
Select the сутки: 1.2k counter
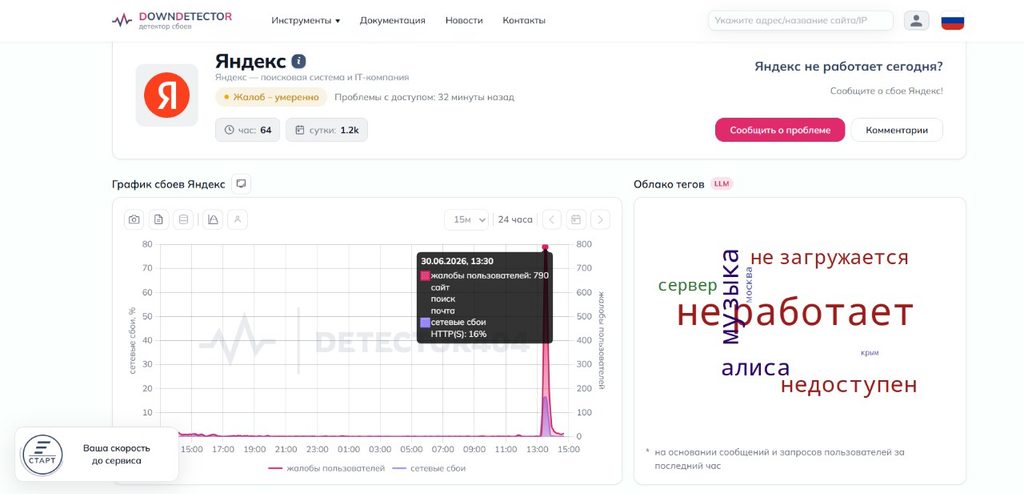pyautogui.click(x=327, y=130)
